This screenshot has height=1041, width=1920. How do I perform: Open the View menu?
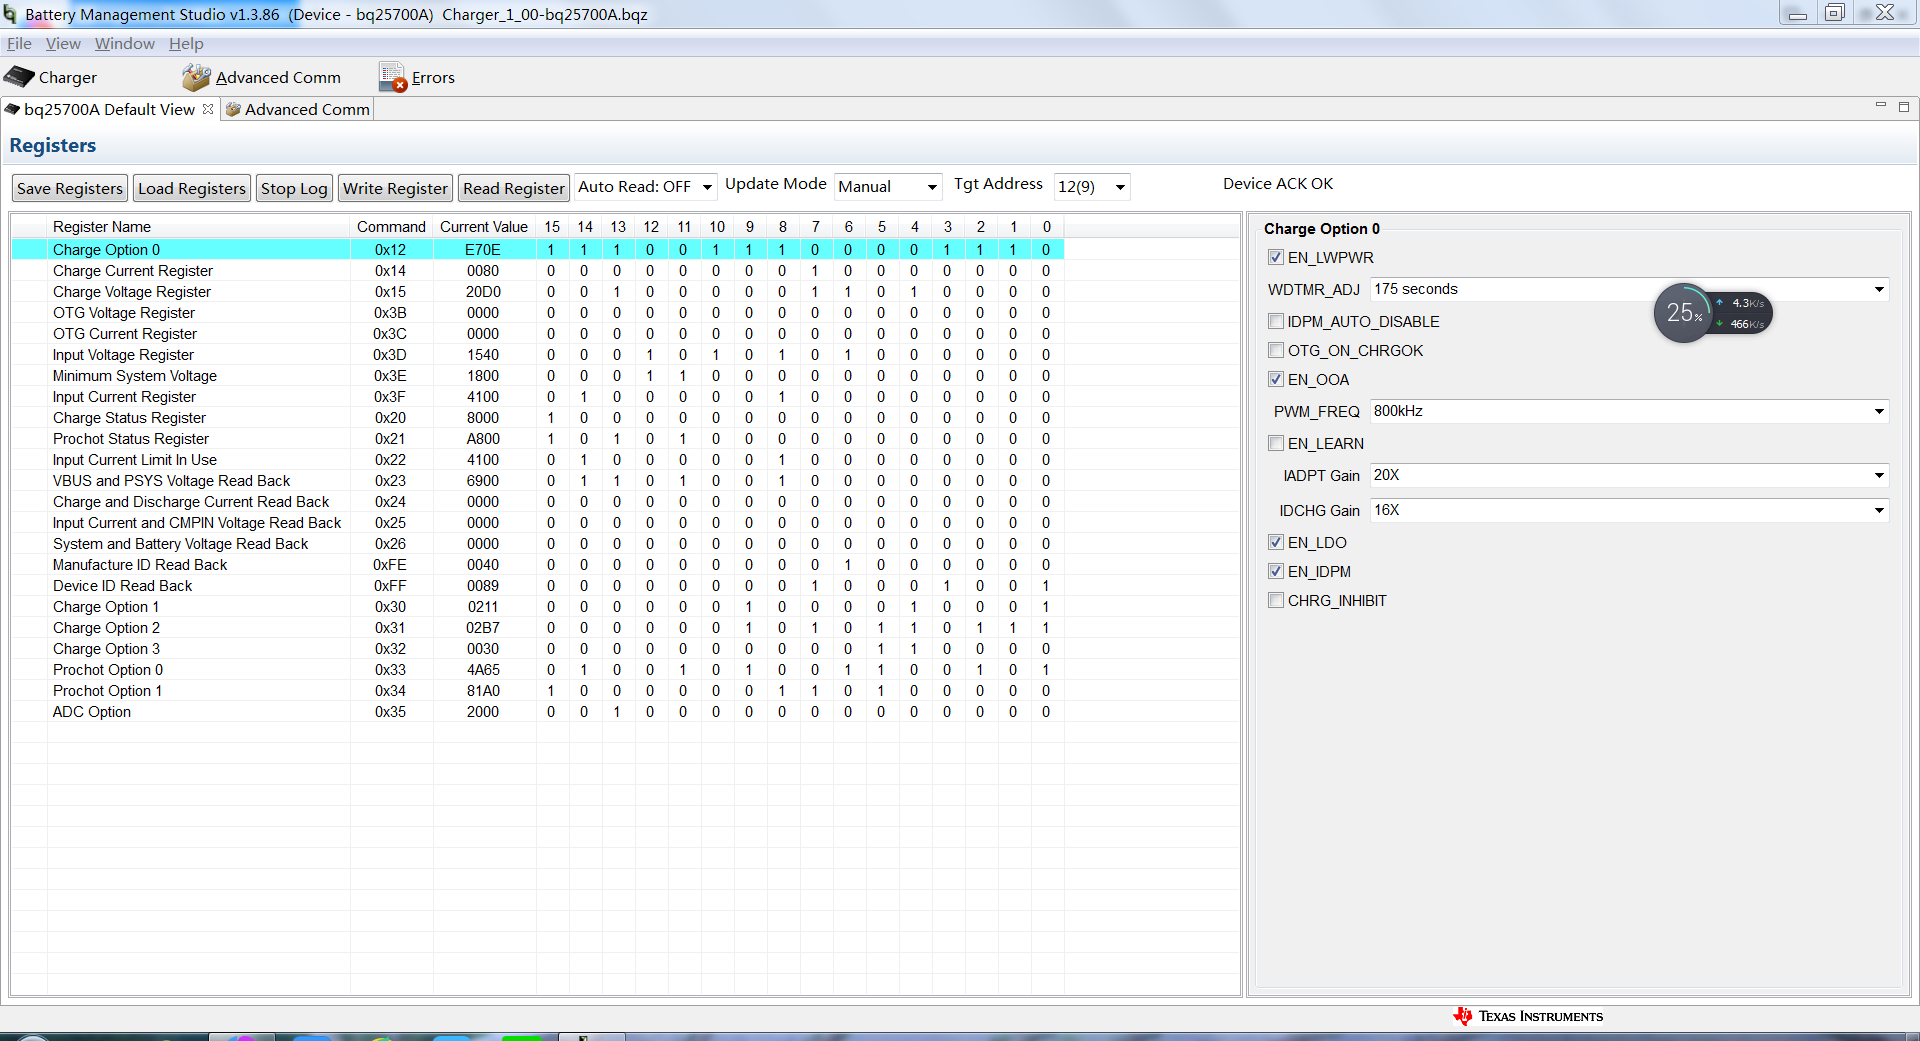coord(63,44)
